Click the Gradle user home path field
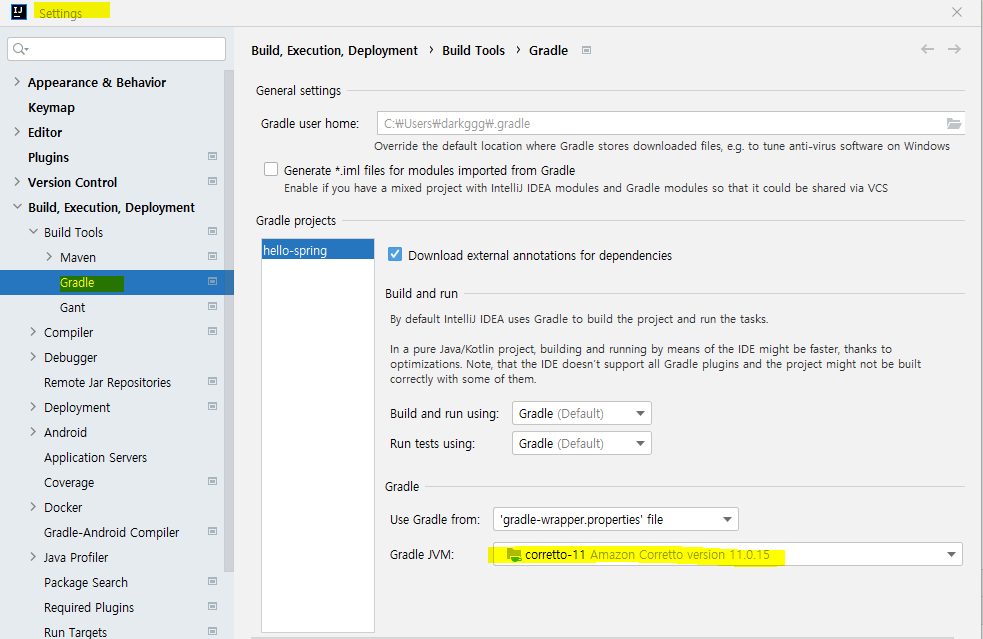The height and width of the screenshot is (639, 983). 650,123
